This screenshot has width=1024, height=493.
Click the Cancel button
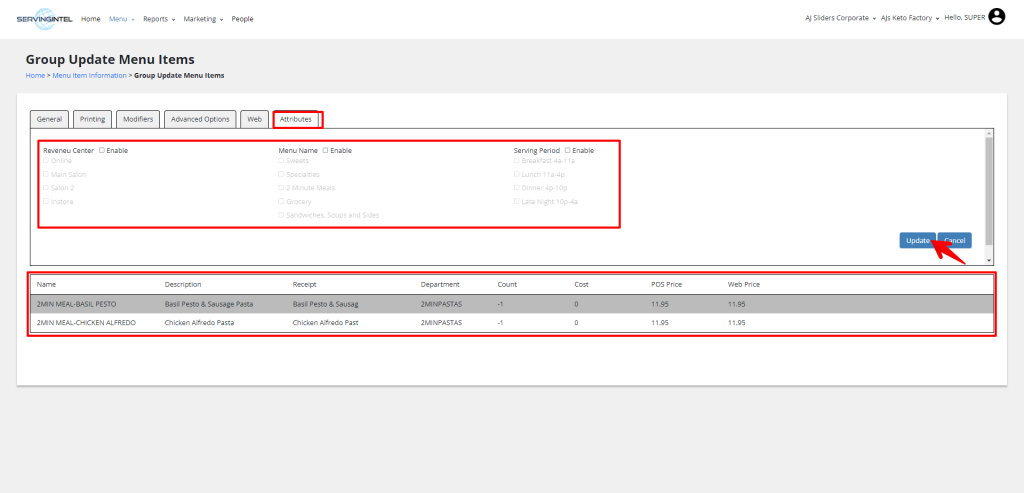(955, 240)
